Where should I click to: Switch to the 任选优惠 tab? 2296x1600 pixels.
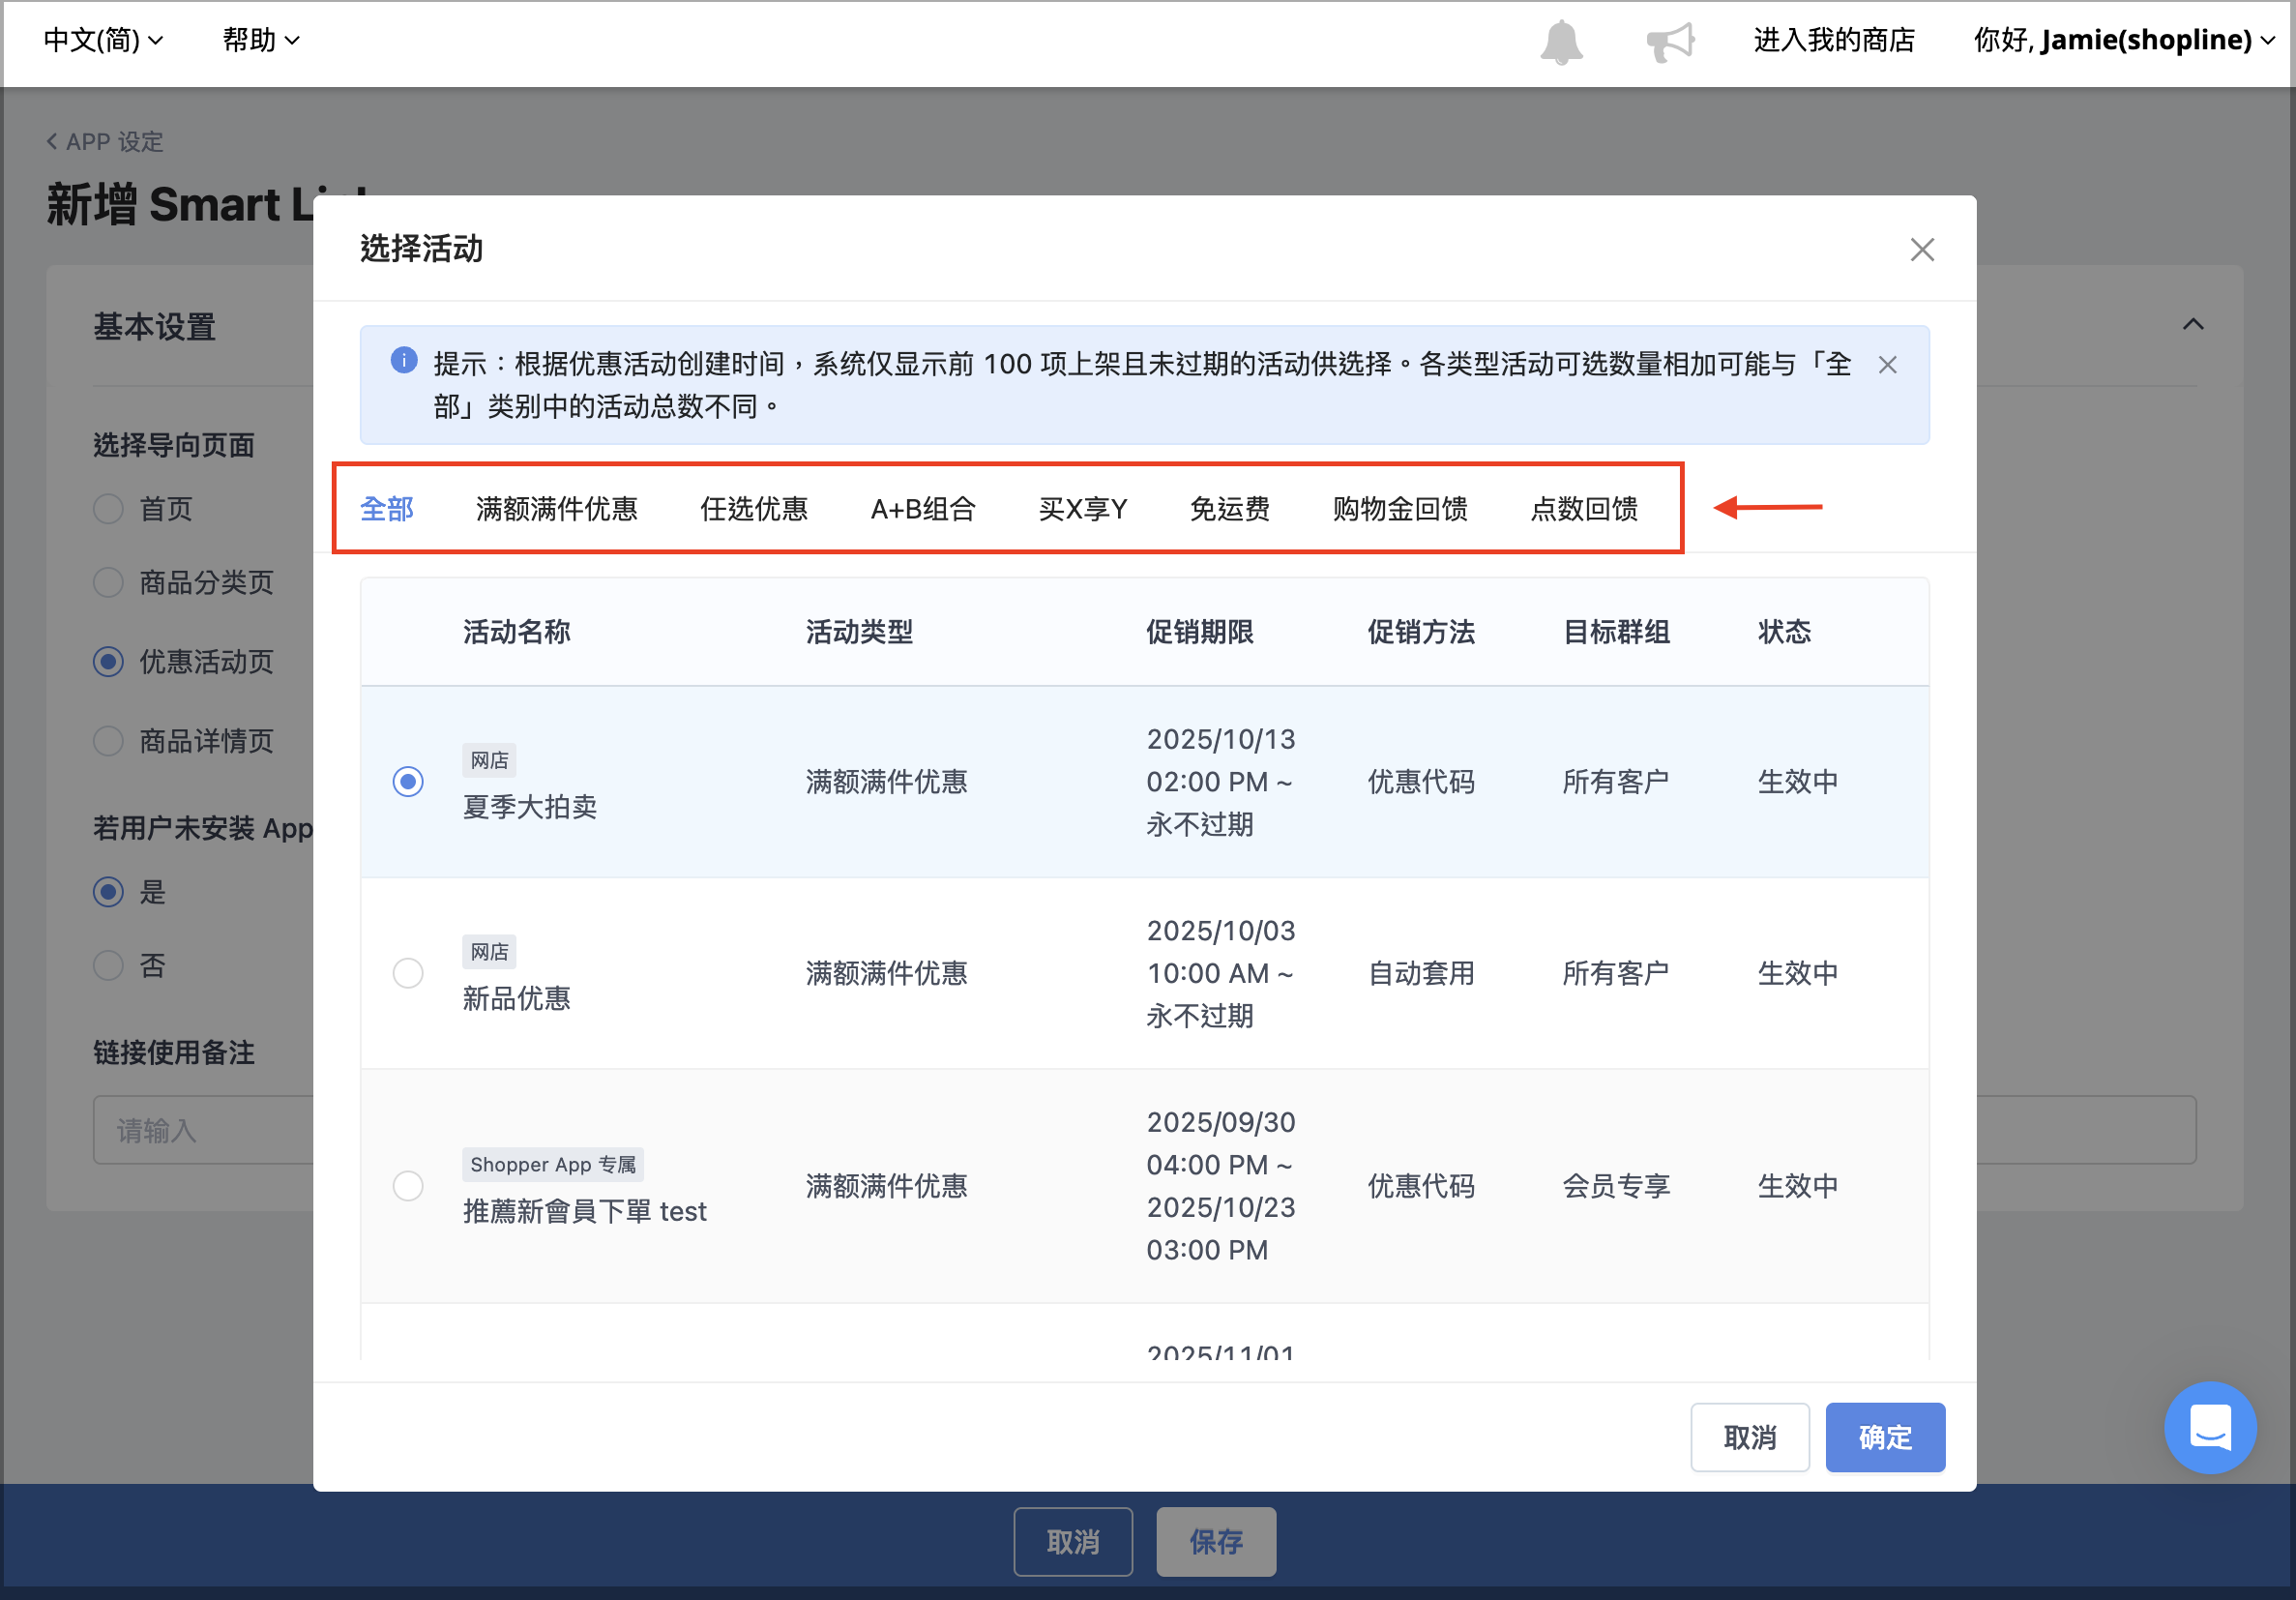(754, 509)
